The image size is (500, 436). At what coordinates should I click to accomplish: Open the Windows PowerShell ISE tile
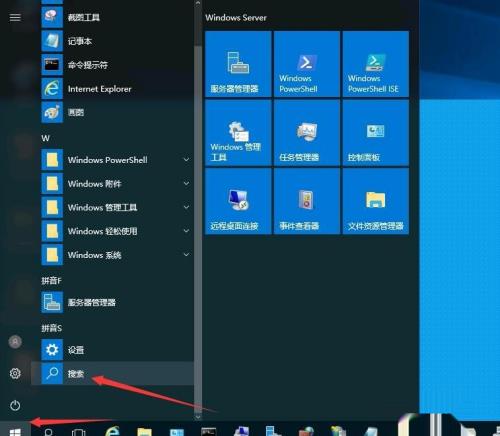pos(376,64)
